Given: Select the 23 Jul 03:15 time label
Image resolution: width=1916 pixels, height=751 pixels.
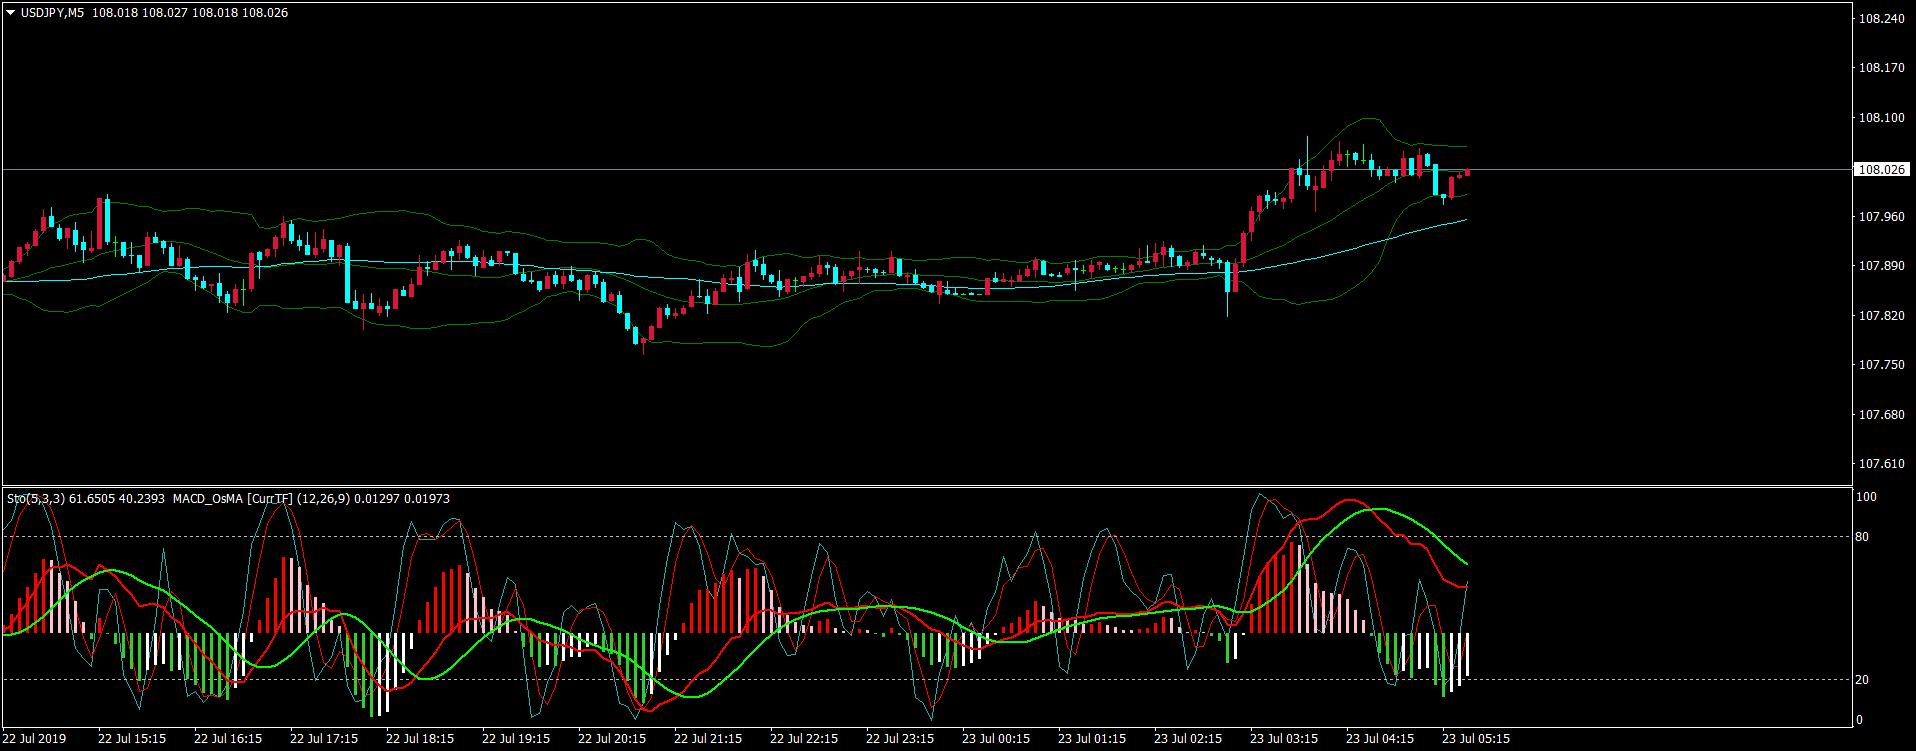Looking at the screenshot, I should coord(1284,739).
